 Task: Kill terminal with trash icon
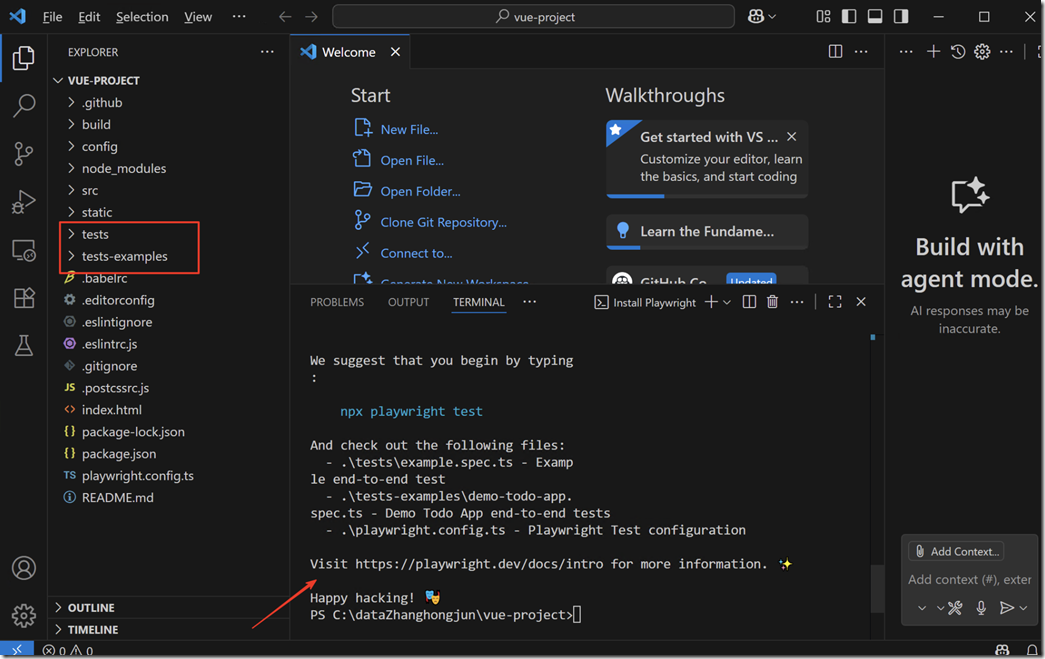[x=772, y=302]
